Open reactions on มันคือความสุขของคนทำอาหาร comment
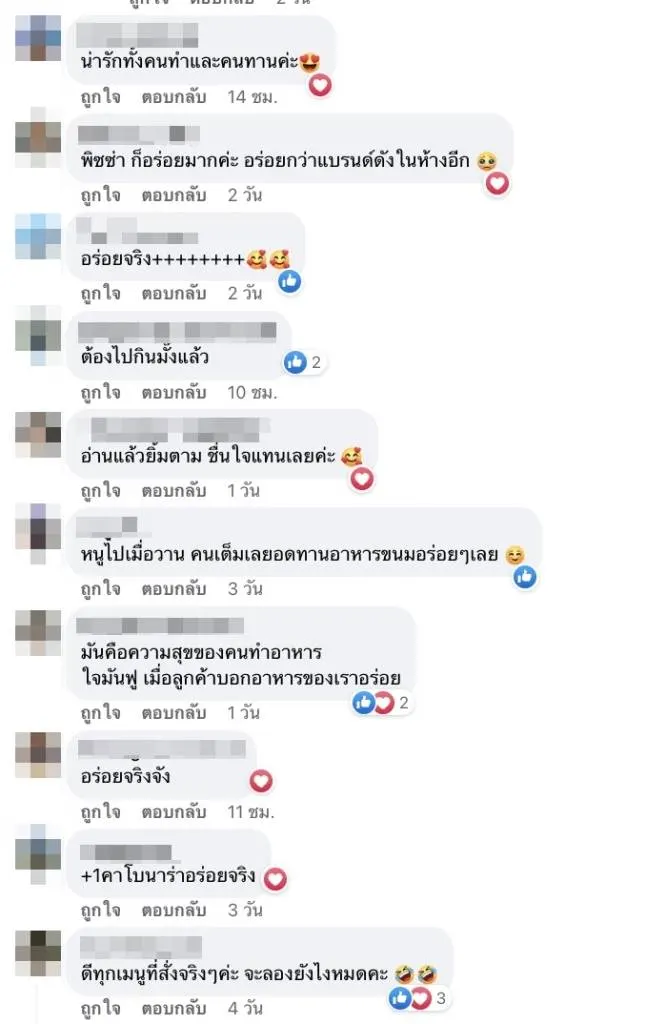 click(x=382, y=703)
